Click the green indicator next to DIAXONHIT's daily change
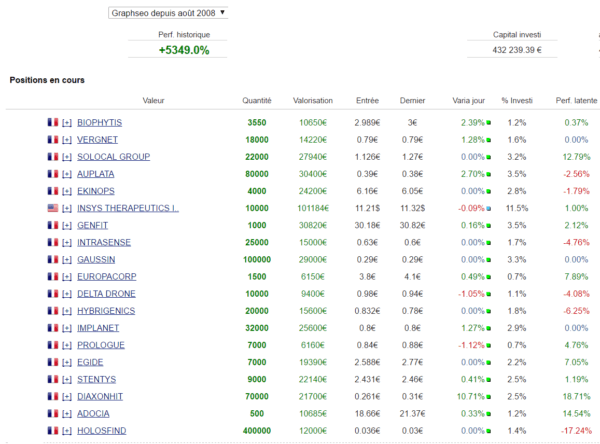The height and width of the screenshot is (444, 600). (x=489, y=397)
